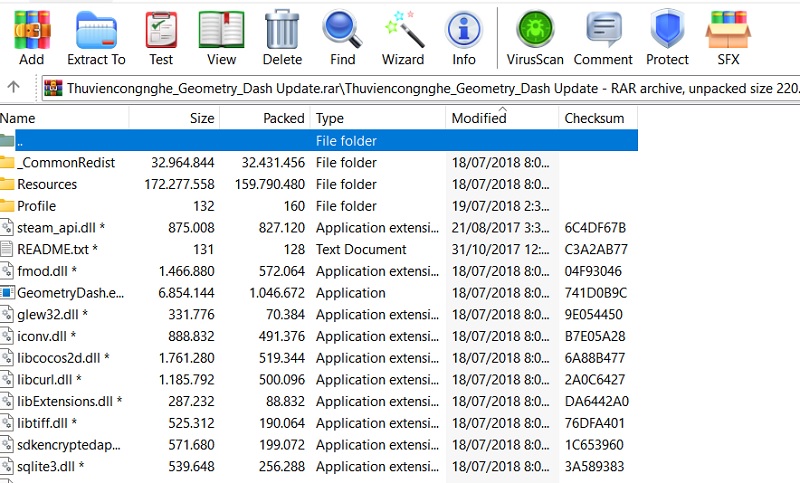This screenshot has width=800, height=483.
Task: Open the Extract To tool
Action: coord(96,38)
